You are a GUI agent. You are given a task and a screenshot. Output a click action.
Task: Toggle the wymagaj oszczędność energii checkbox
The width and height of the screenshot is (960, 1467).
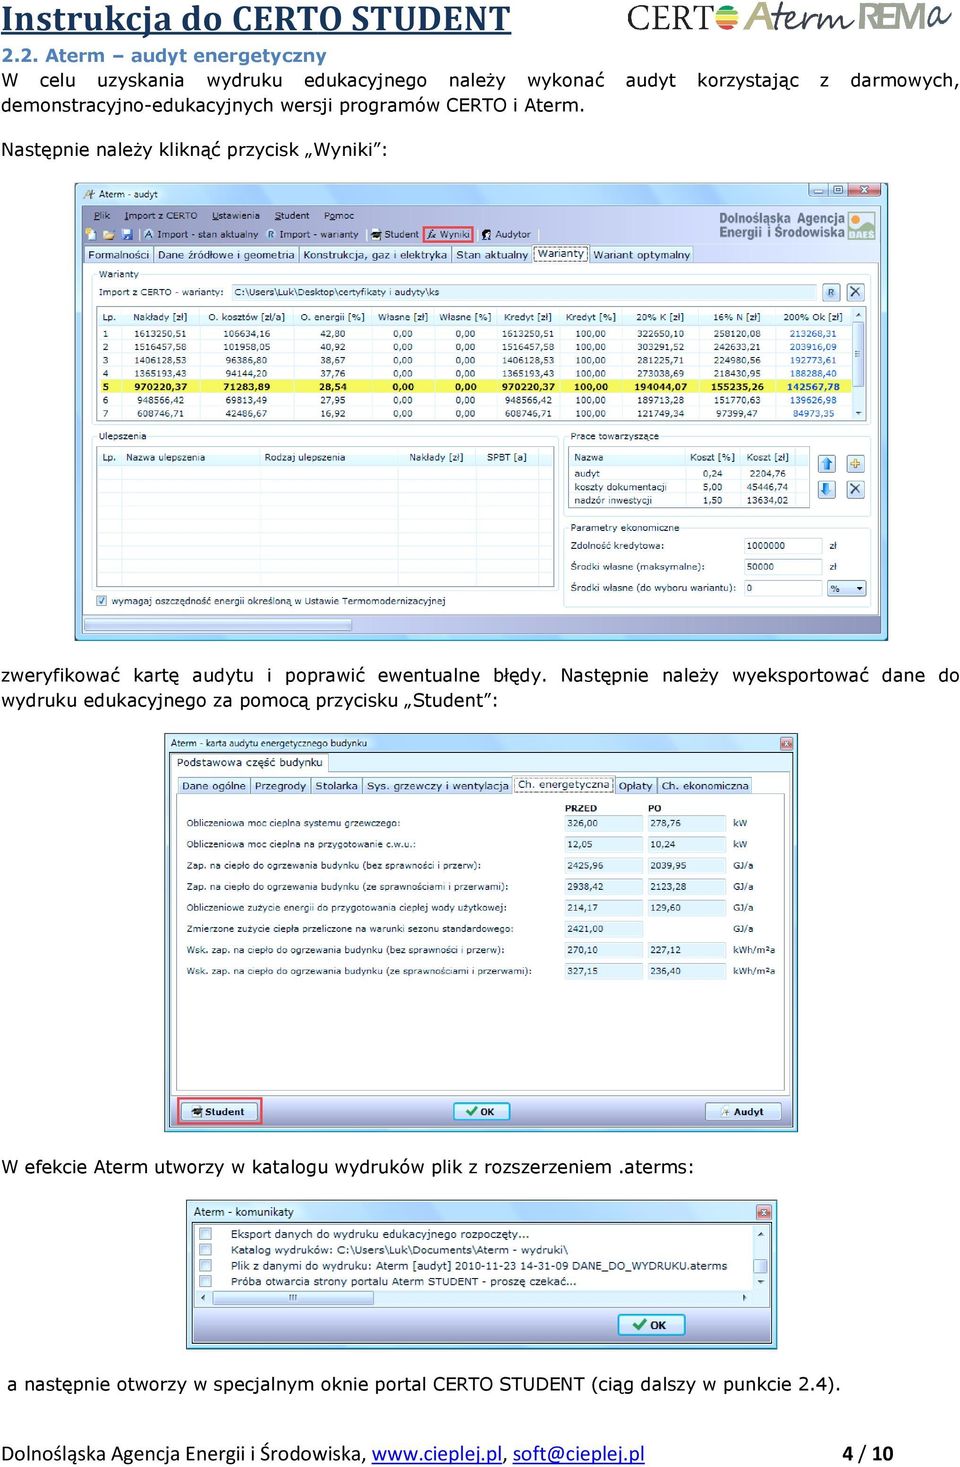pyautogui.click(x=101, y=601)
